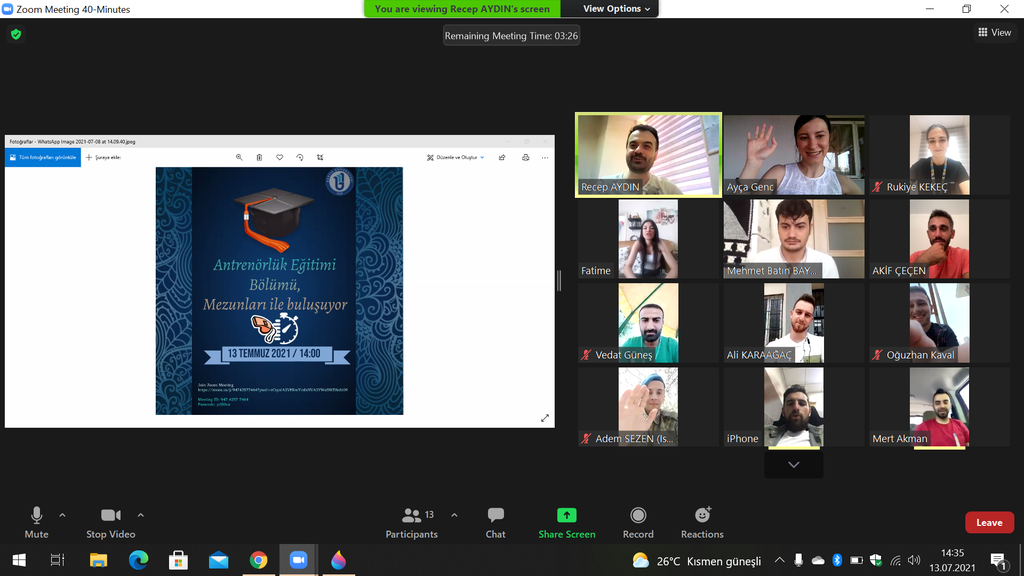Expand video options arrow beside Stop Video

tap(140, 516)
